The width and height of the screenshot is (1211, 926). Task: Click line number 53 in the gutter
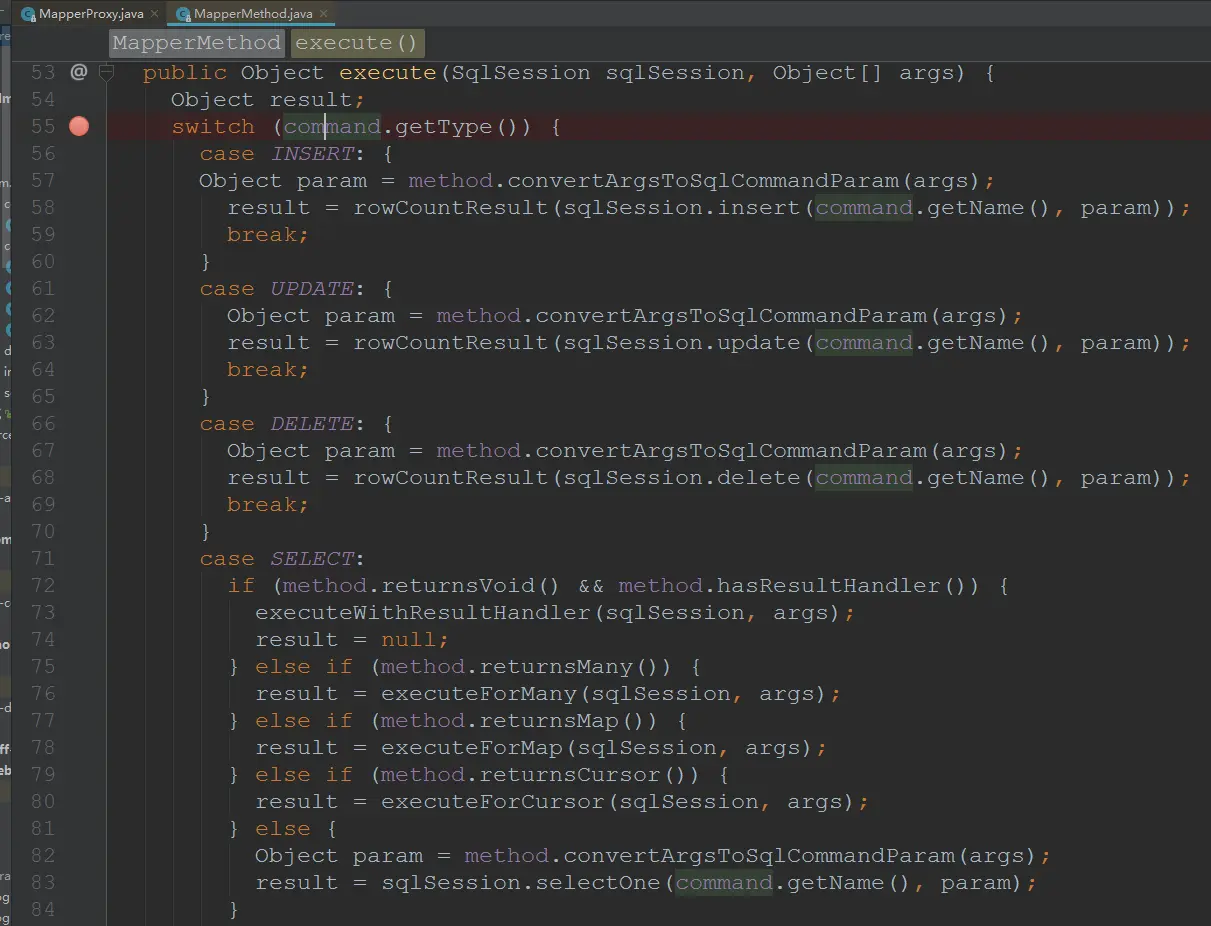[43, 72]
